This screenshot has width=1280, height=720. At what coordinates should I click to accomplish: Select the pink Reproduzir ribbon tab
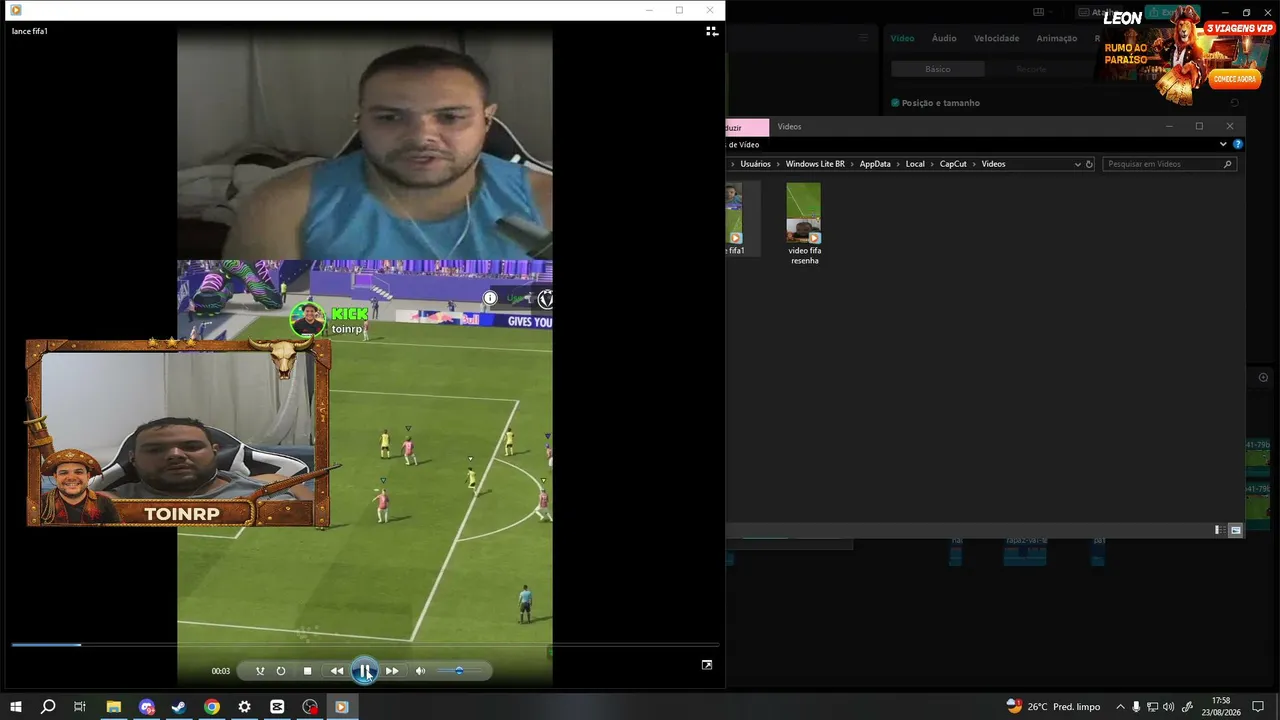coord(747,127)
